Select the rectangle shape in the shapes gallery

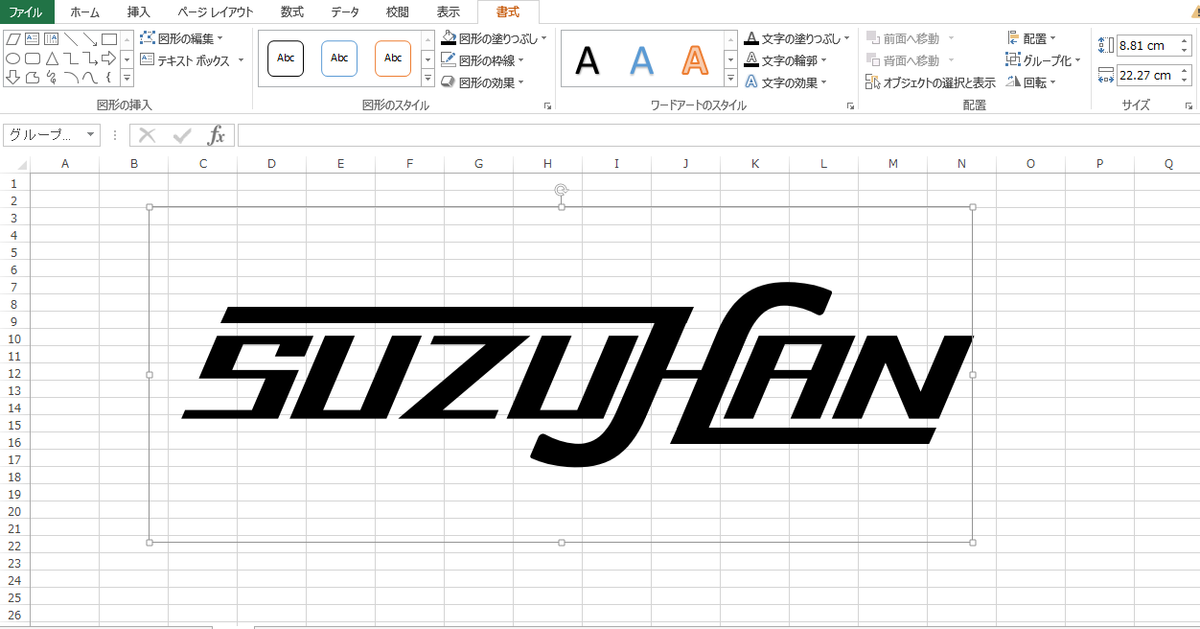point(109,40)
